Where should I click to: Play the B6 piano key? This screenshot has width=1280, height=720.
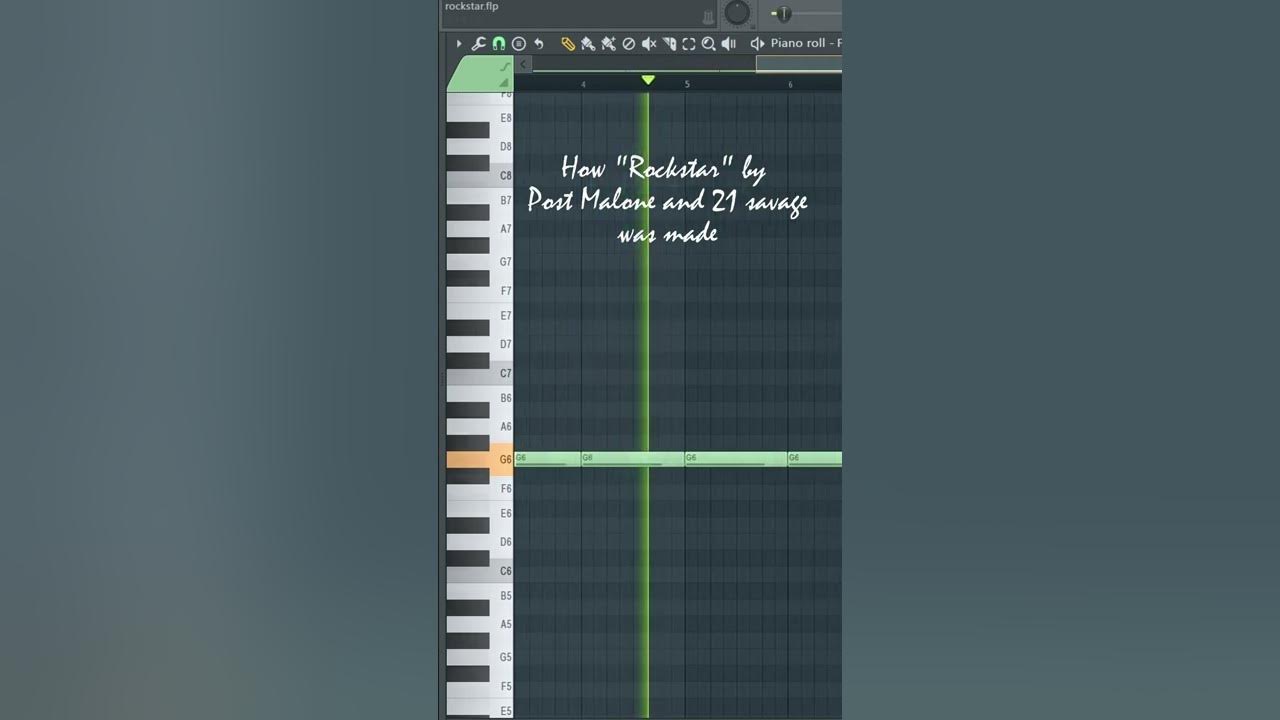[479, 400]
